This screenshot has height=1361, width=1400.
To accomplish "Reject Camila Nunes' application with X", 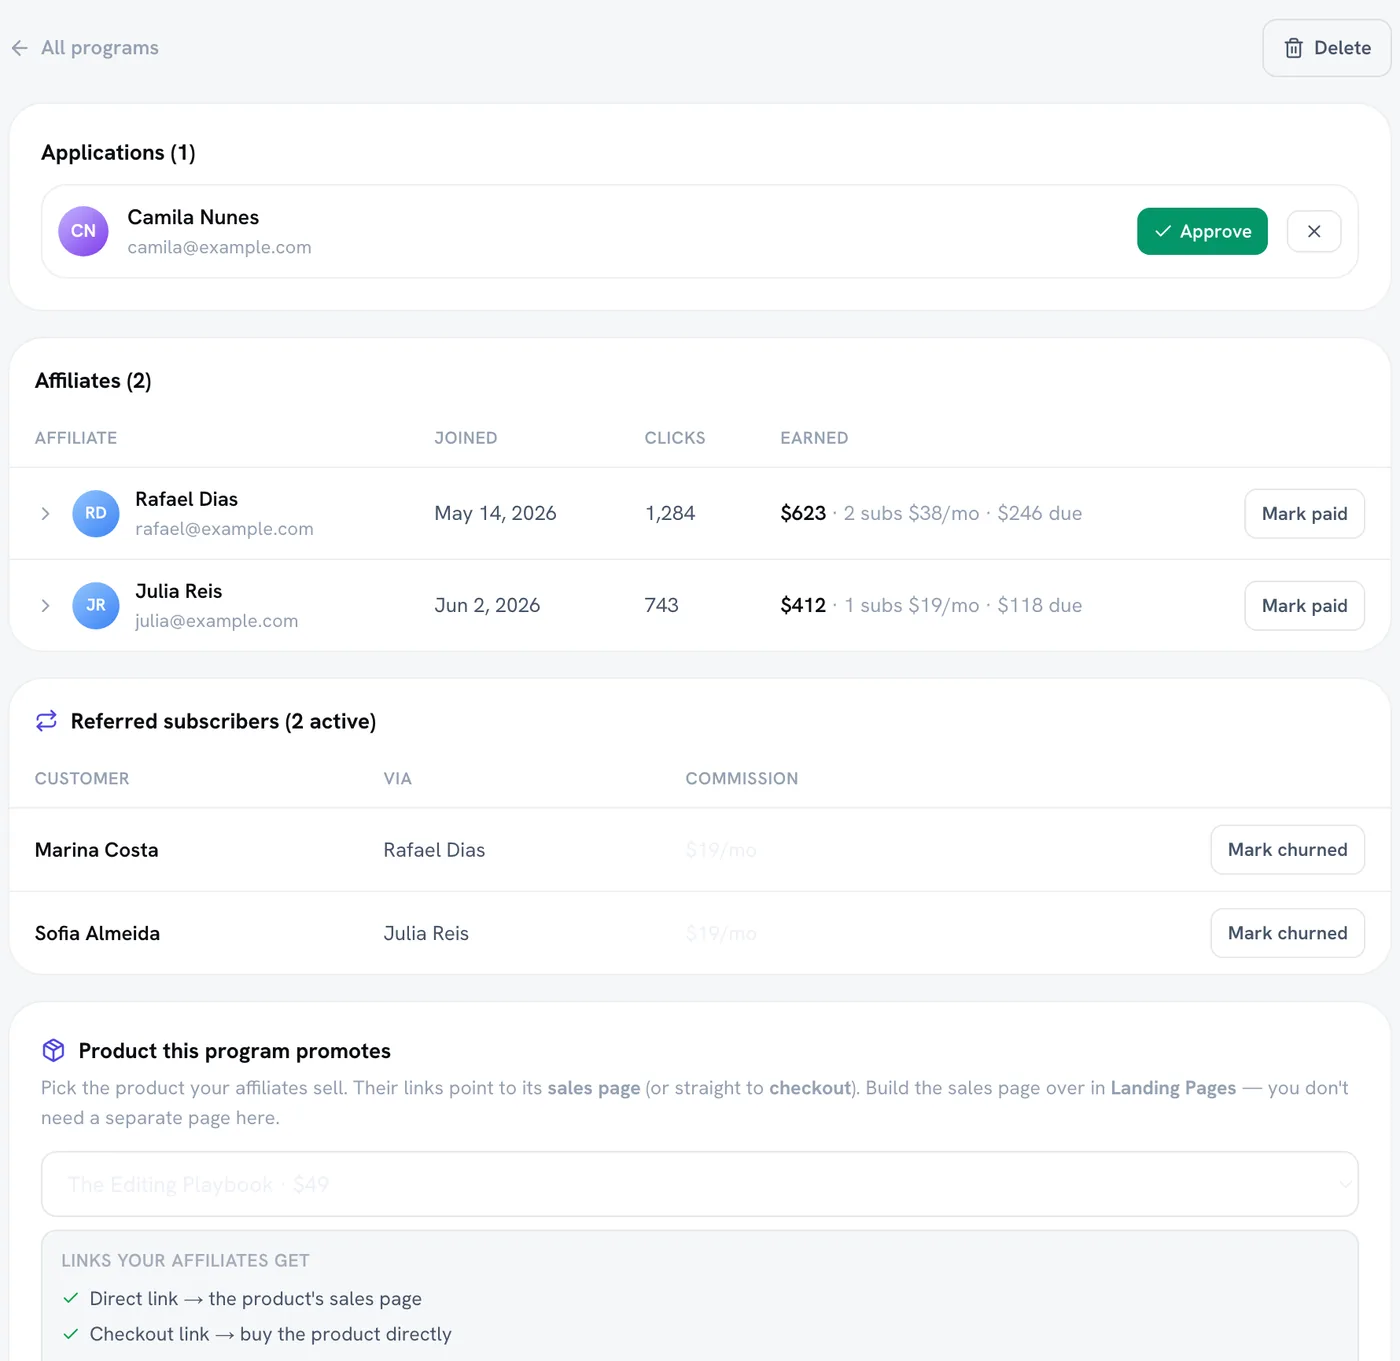I will tap(1314, 231).
